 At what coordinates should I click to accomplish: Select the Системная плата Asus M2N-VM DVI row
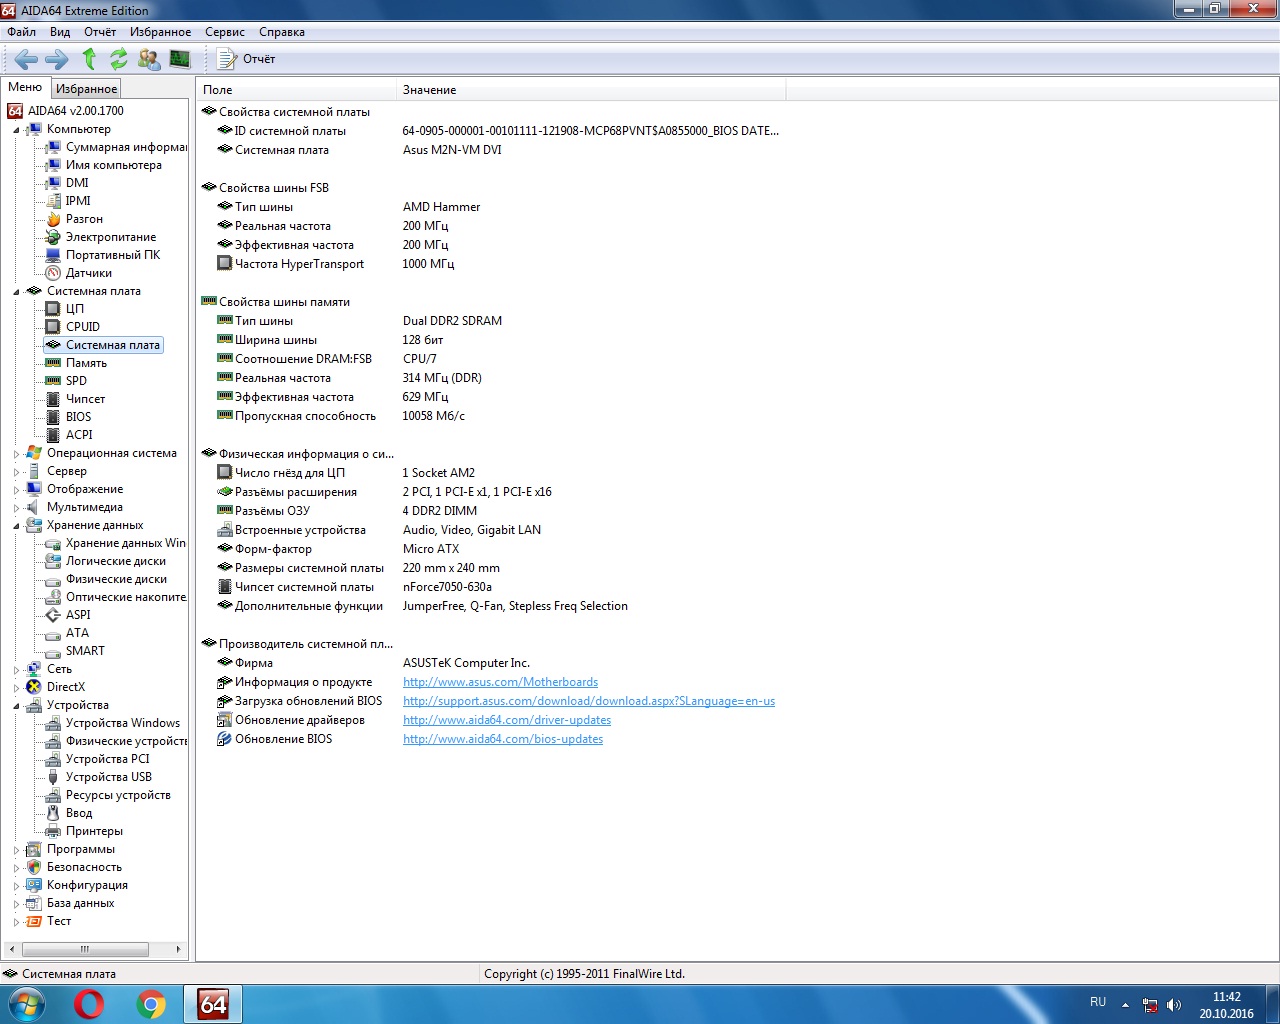[493, 150]
